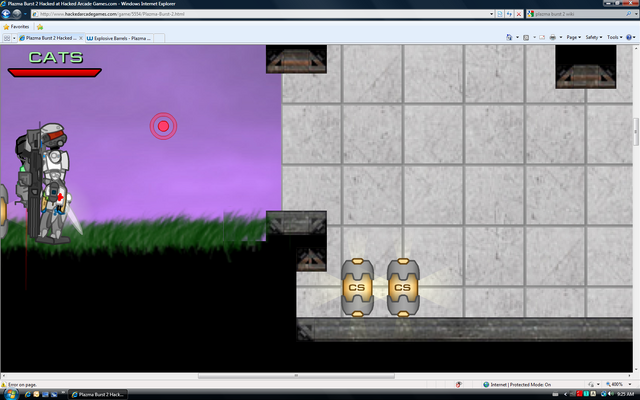Open the zoom level 400% control
Viewport: 640px width, 400px height.
[614, 384]
